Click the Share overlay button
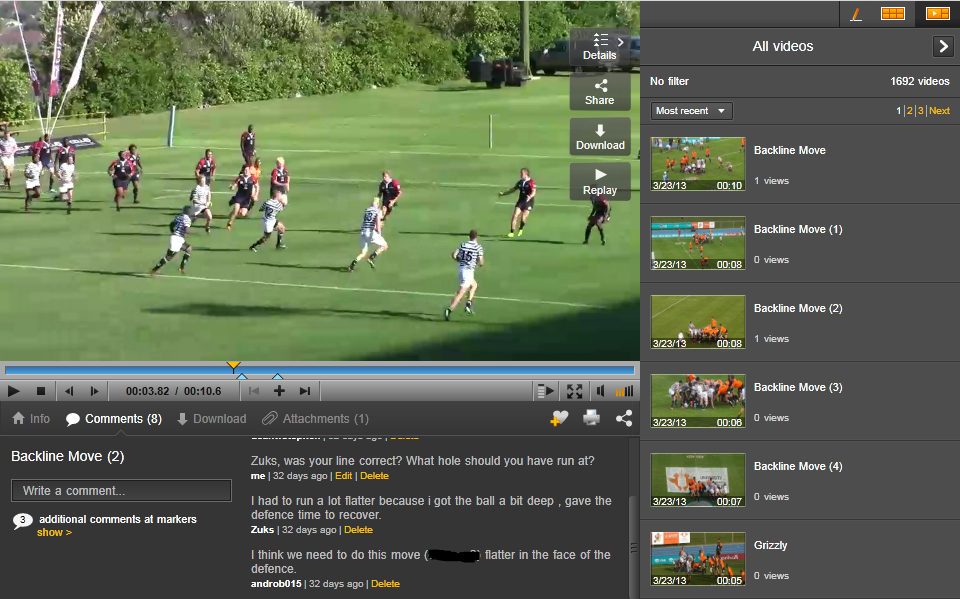Viewport: 960px width, 599px height. click(x=600, y=92)
